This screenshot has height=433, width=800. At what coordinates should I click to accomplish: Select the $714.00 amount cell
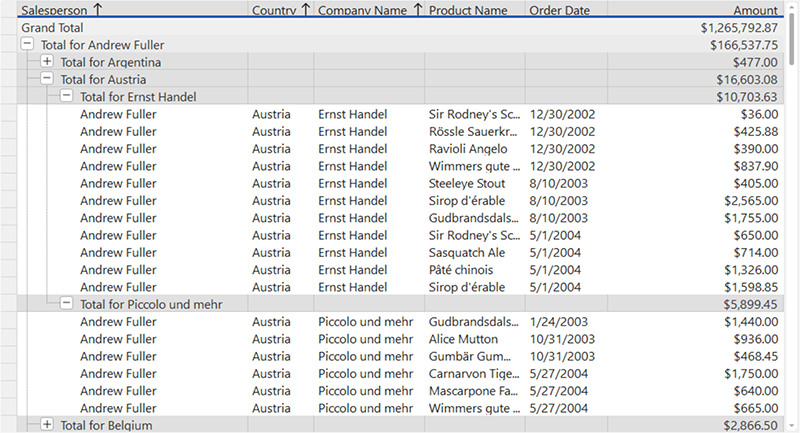point(695,252)
